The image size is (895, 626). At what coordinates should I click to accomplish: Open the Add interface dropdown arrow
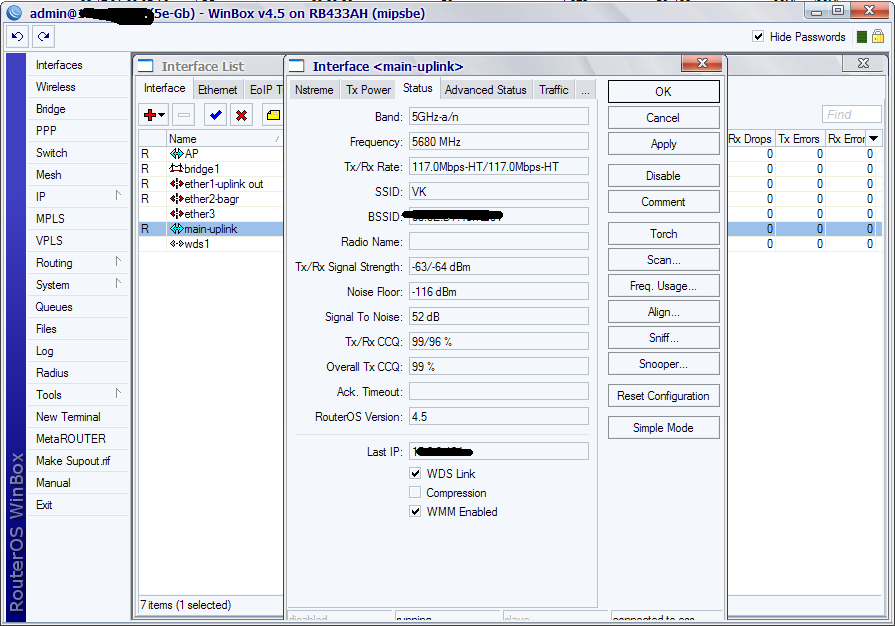(162, 115)
